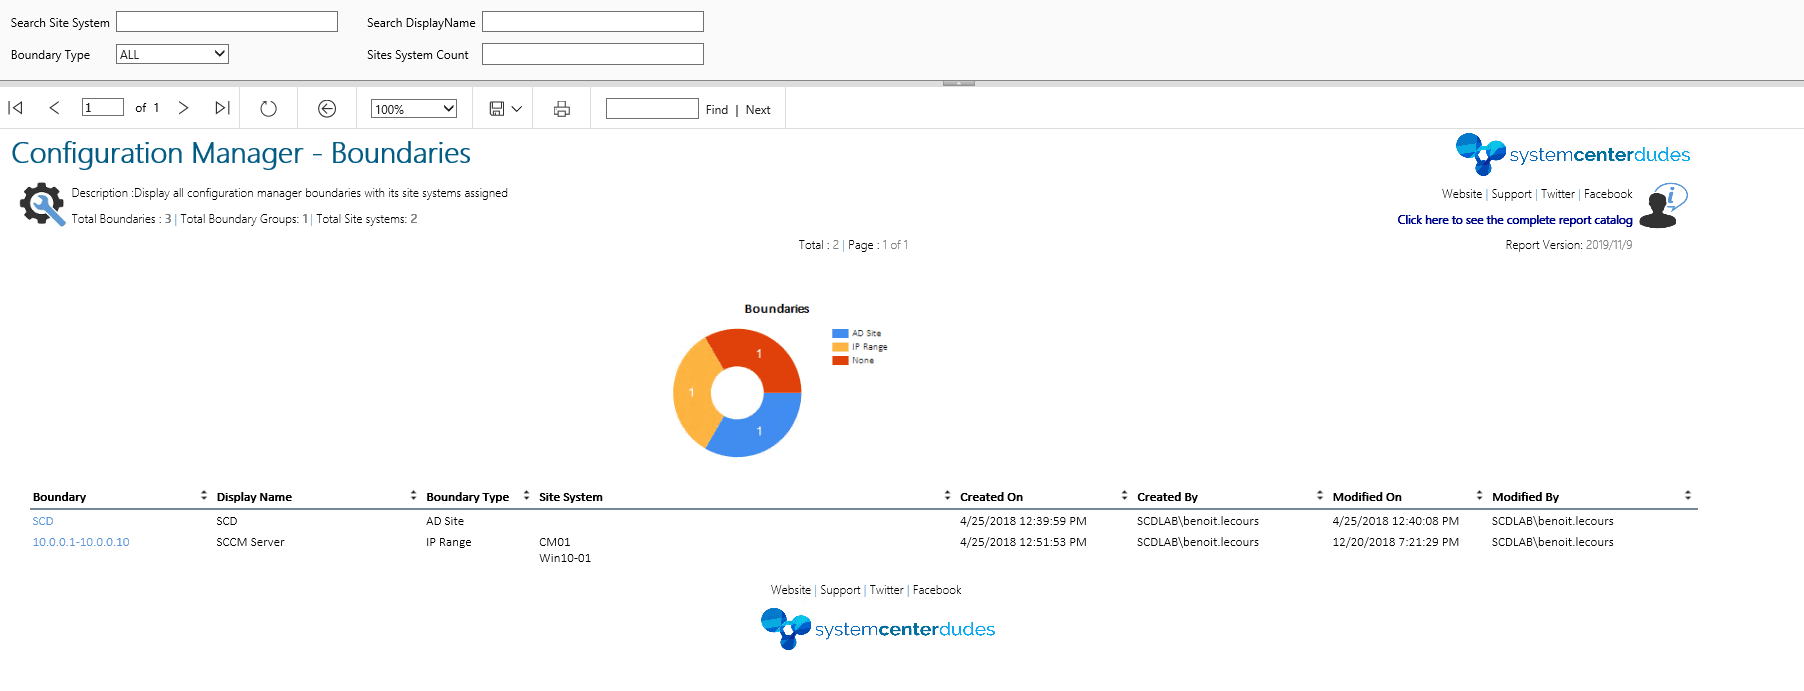Open the header Facebook link
Image resolution: width=1804 pixels, height=691 pixels.
[x=1608, y=194]
